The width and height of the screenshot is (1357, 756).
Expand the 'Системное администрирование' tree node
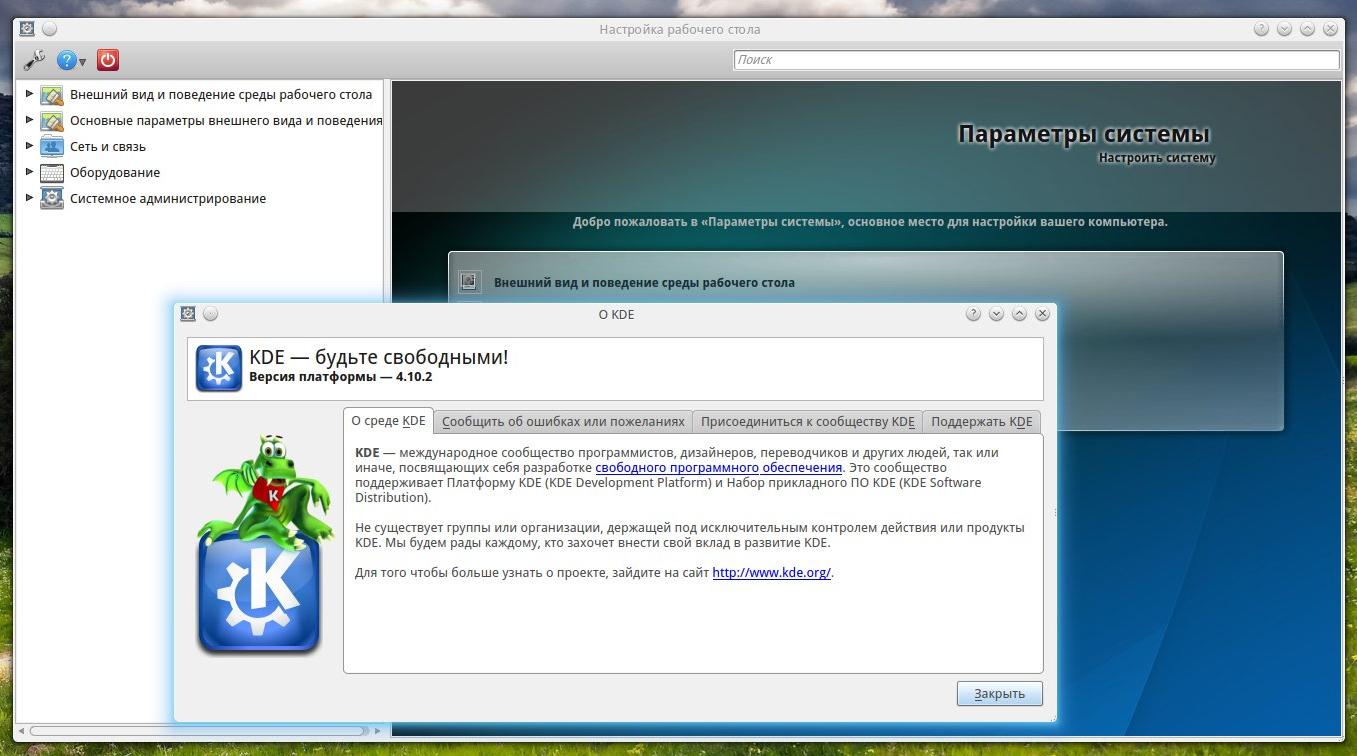[x=30, y=198]
